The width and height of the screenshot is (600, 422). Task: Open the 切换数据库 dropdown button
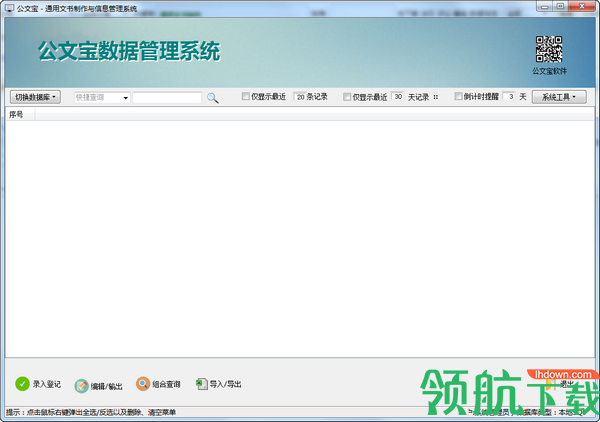coord(35,97)
